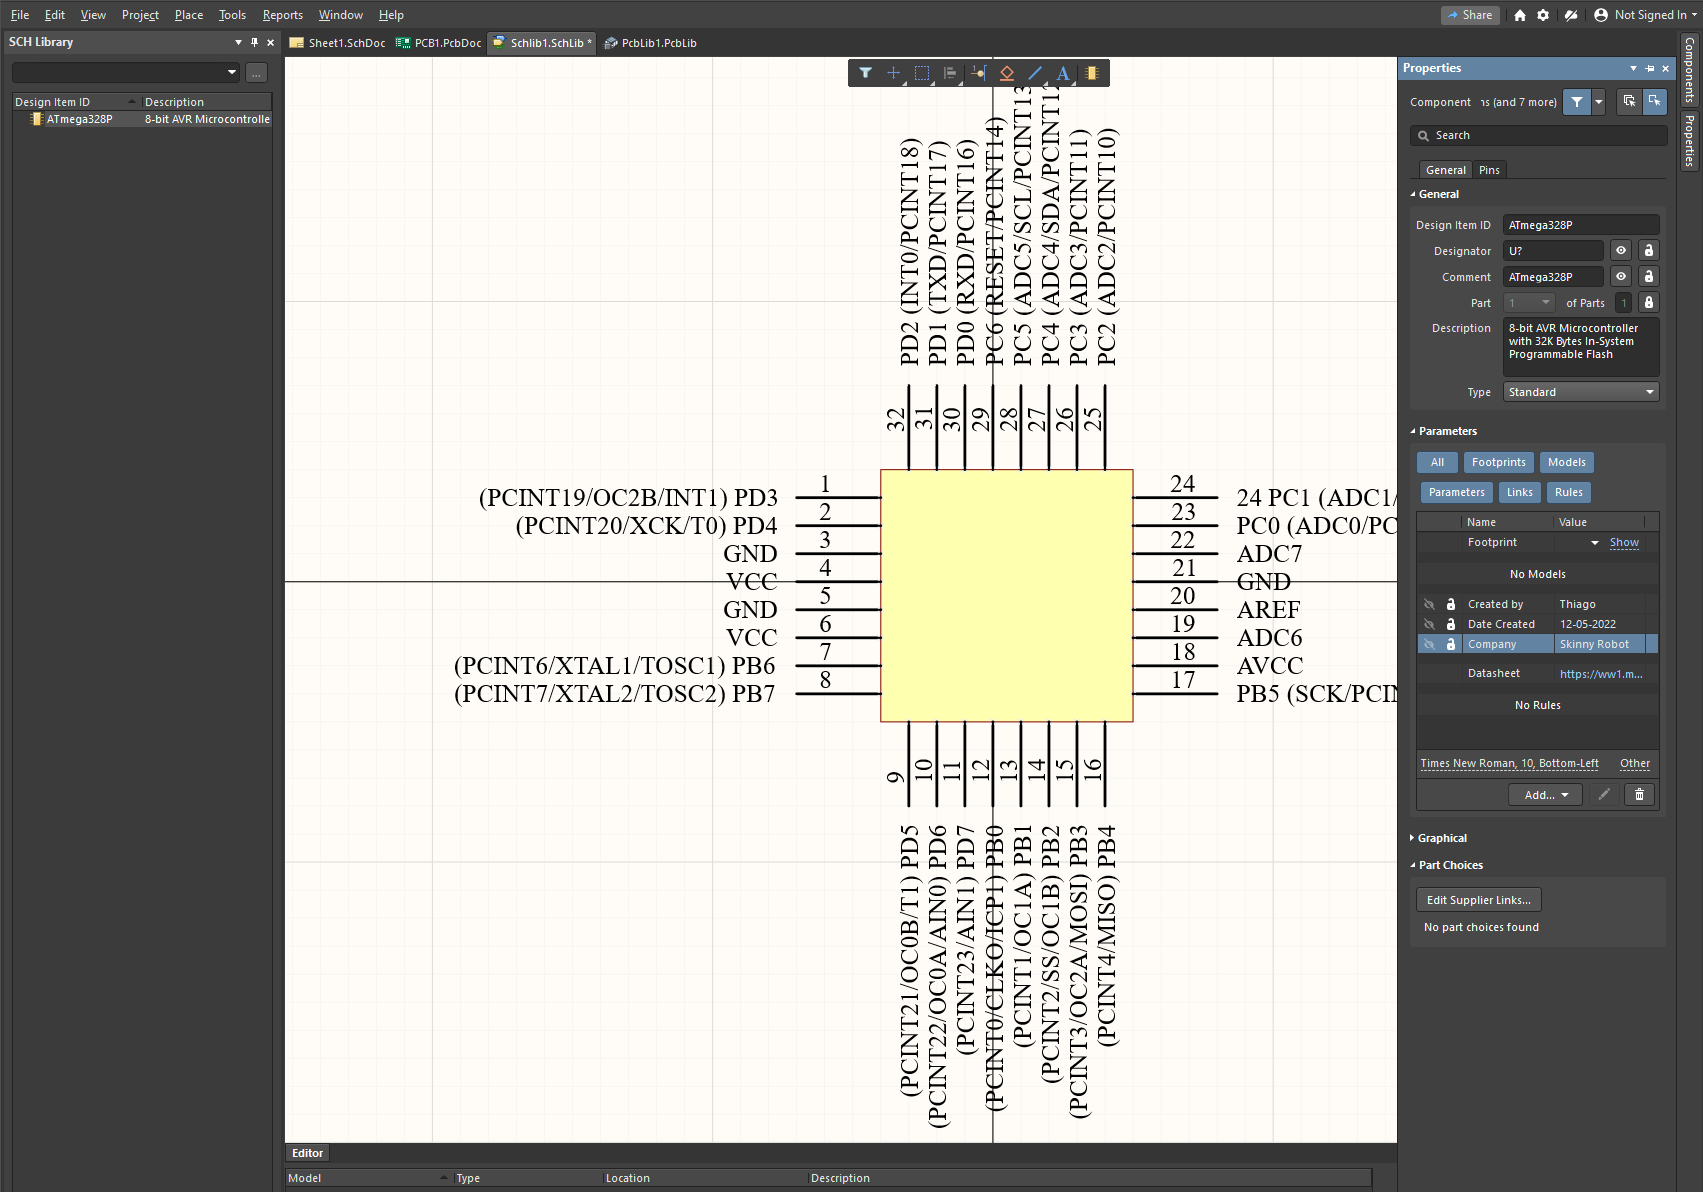Delete selected parameter with trash icon
1703x1192 pixels.
[1639, 795]
